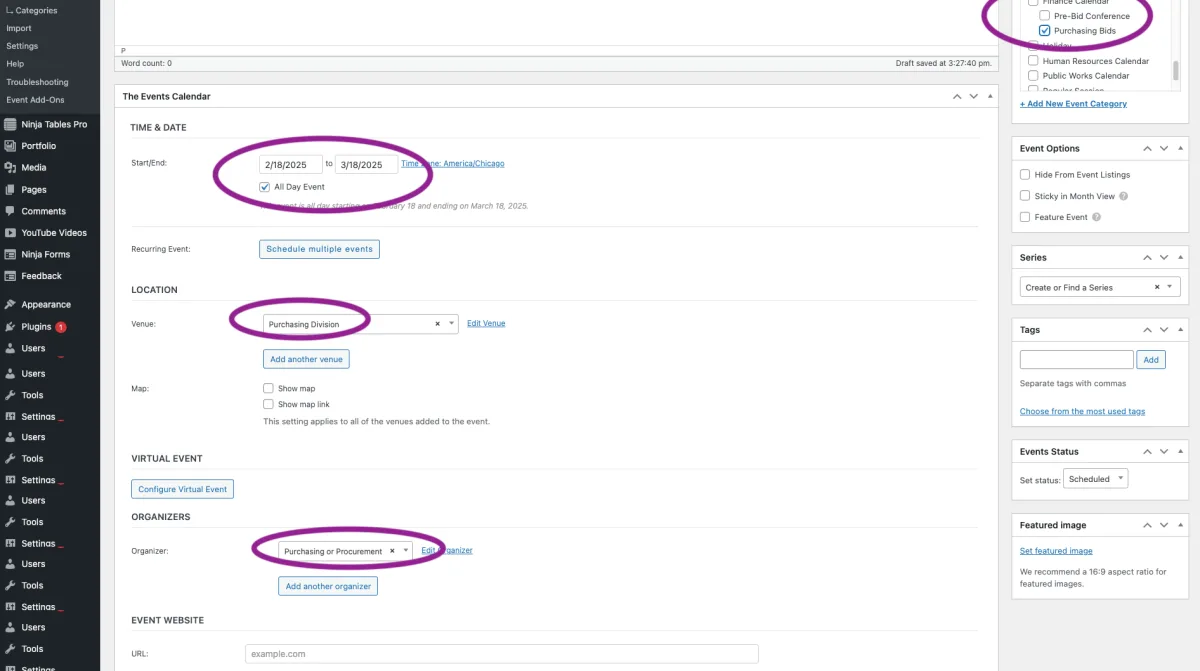Click the Comments bubble icon in the sidebar
1200x671 pixels.
[x=10, y=211]
